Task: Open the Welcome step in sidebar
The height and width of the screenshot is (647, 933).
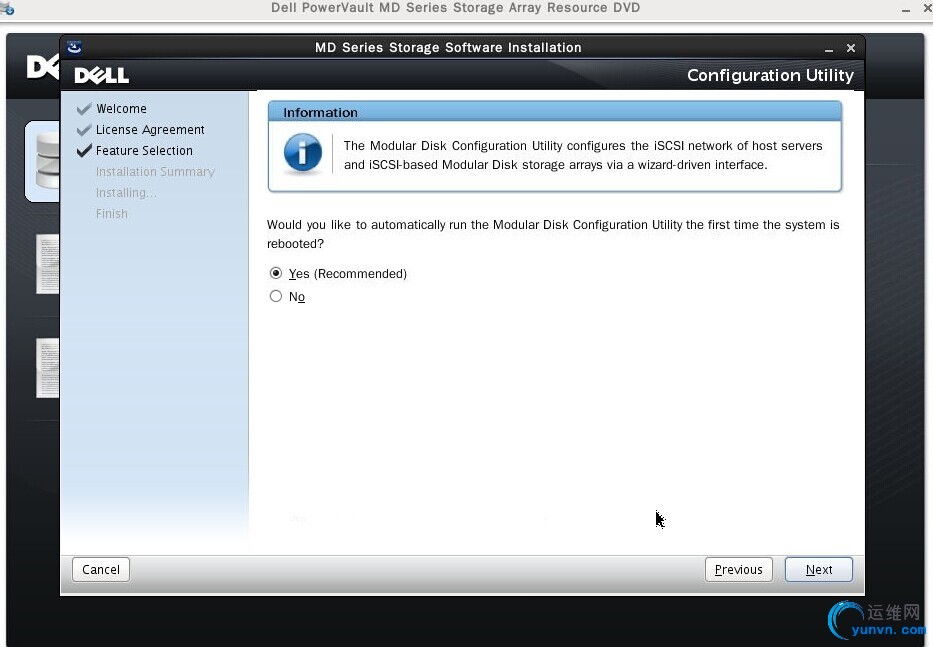Action: [121, 109]
